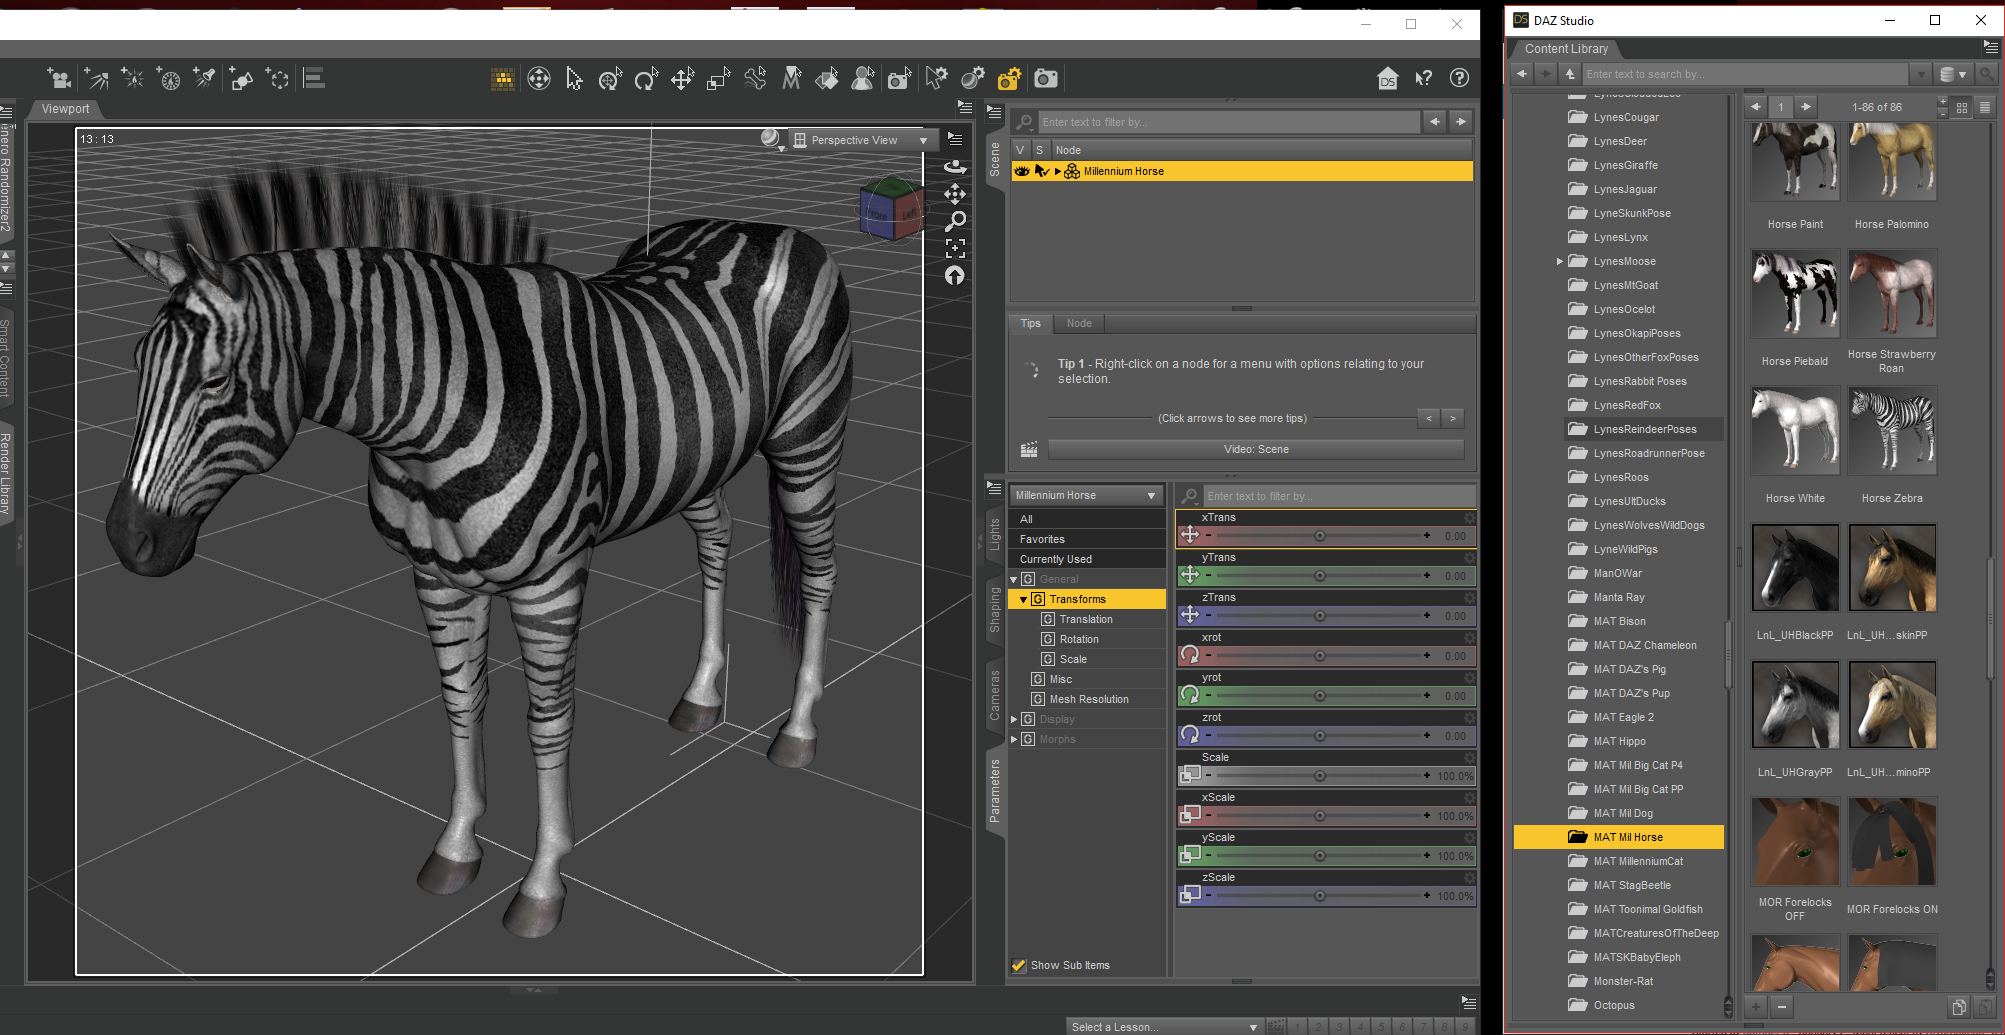Activate the Translate tool in toolbar

pos(682,79)
